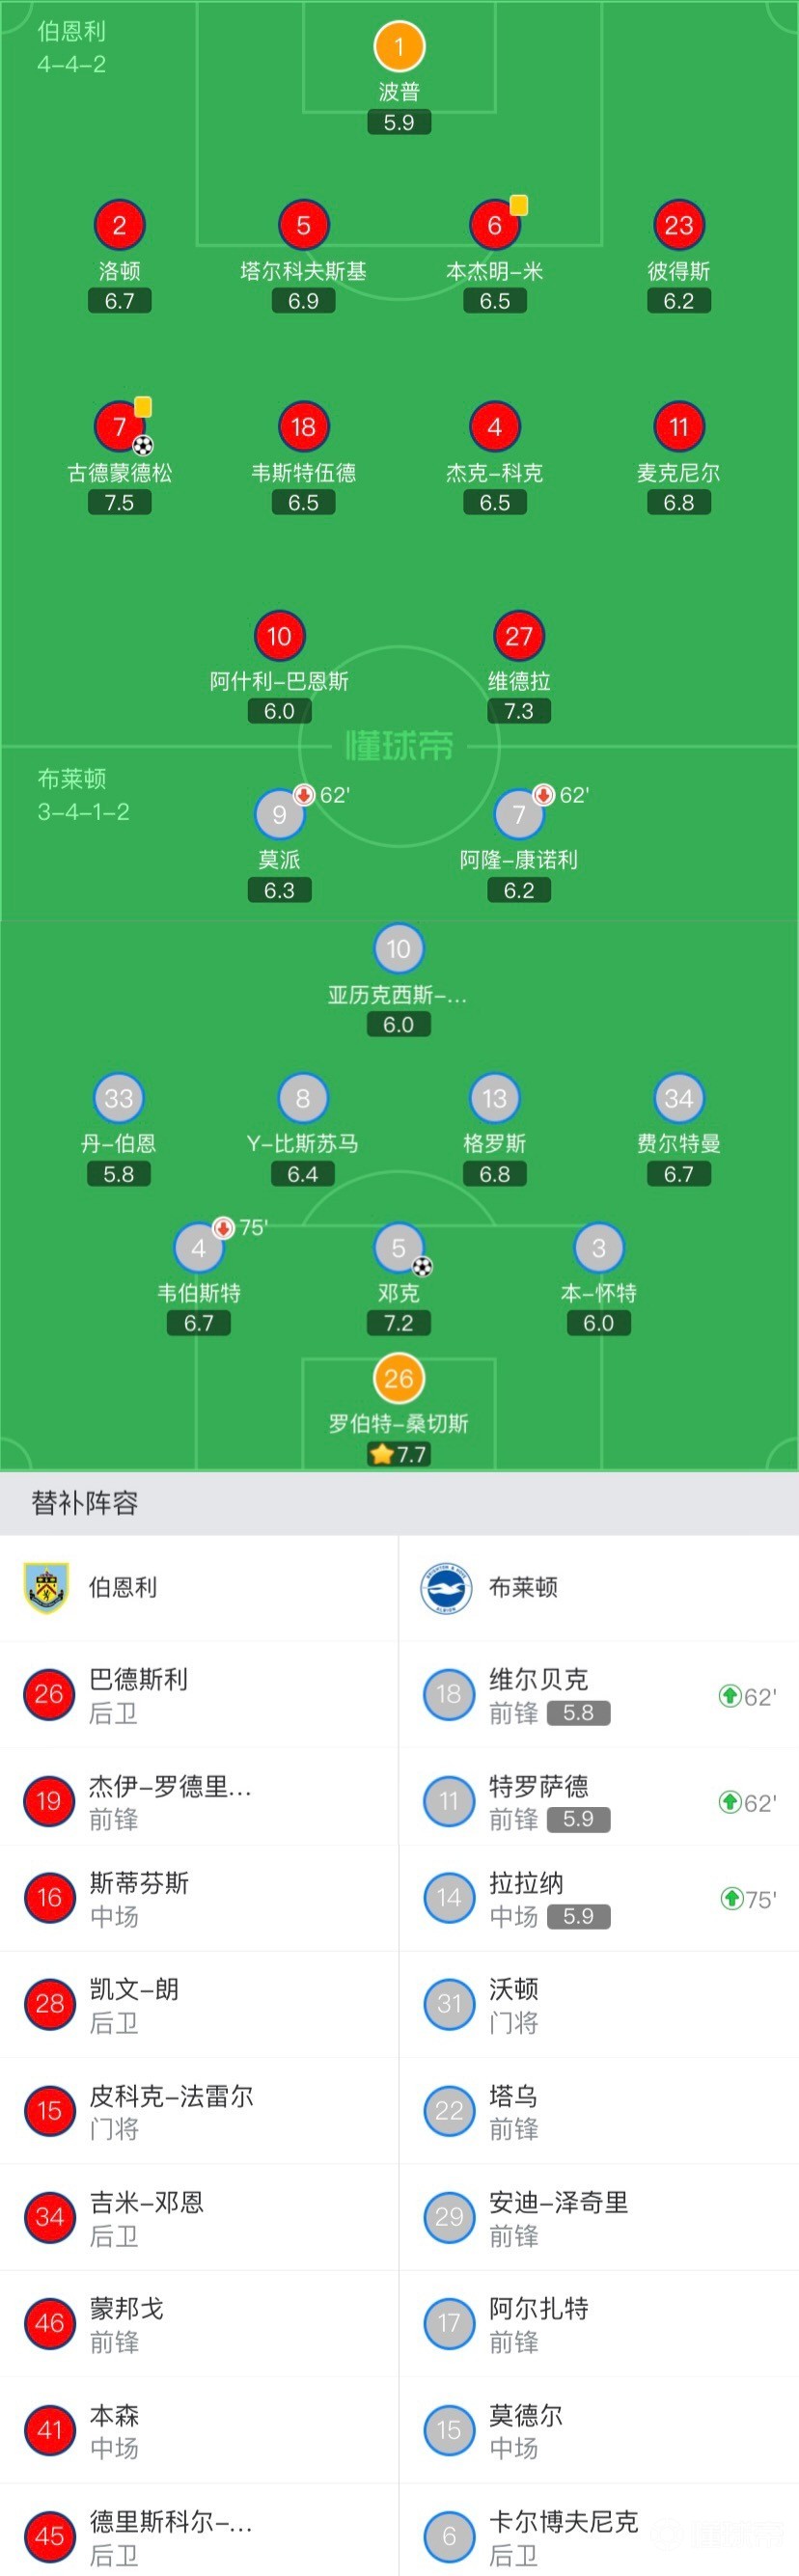Viewport: 799px width, 2576px height.
Task: Tap 布莱顿 team name in substitutes header
Action: coord(523,1587)
